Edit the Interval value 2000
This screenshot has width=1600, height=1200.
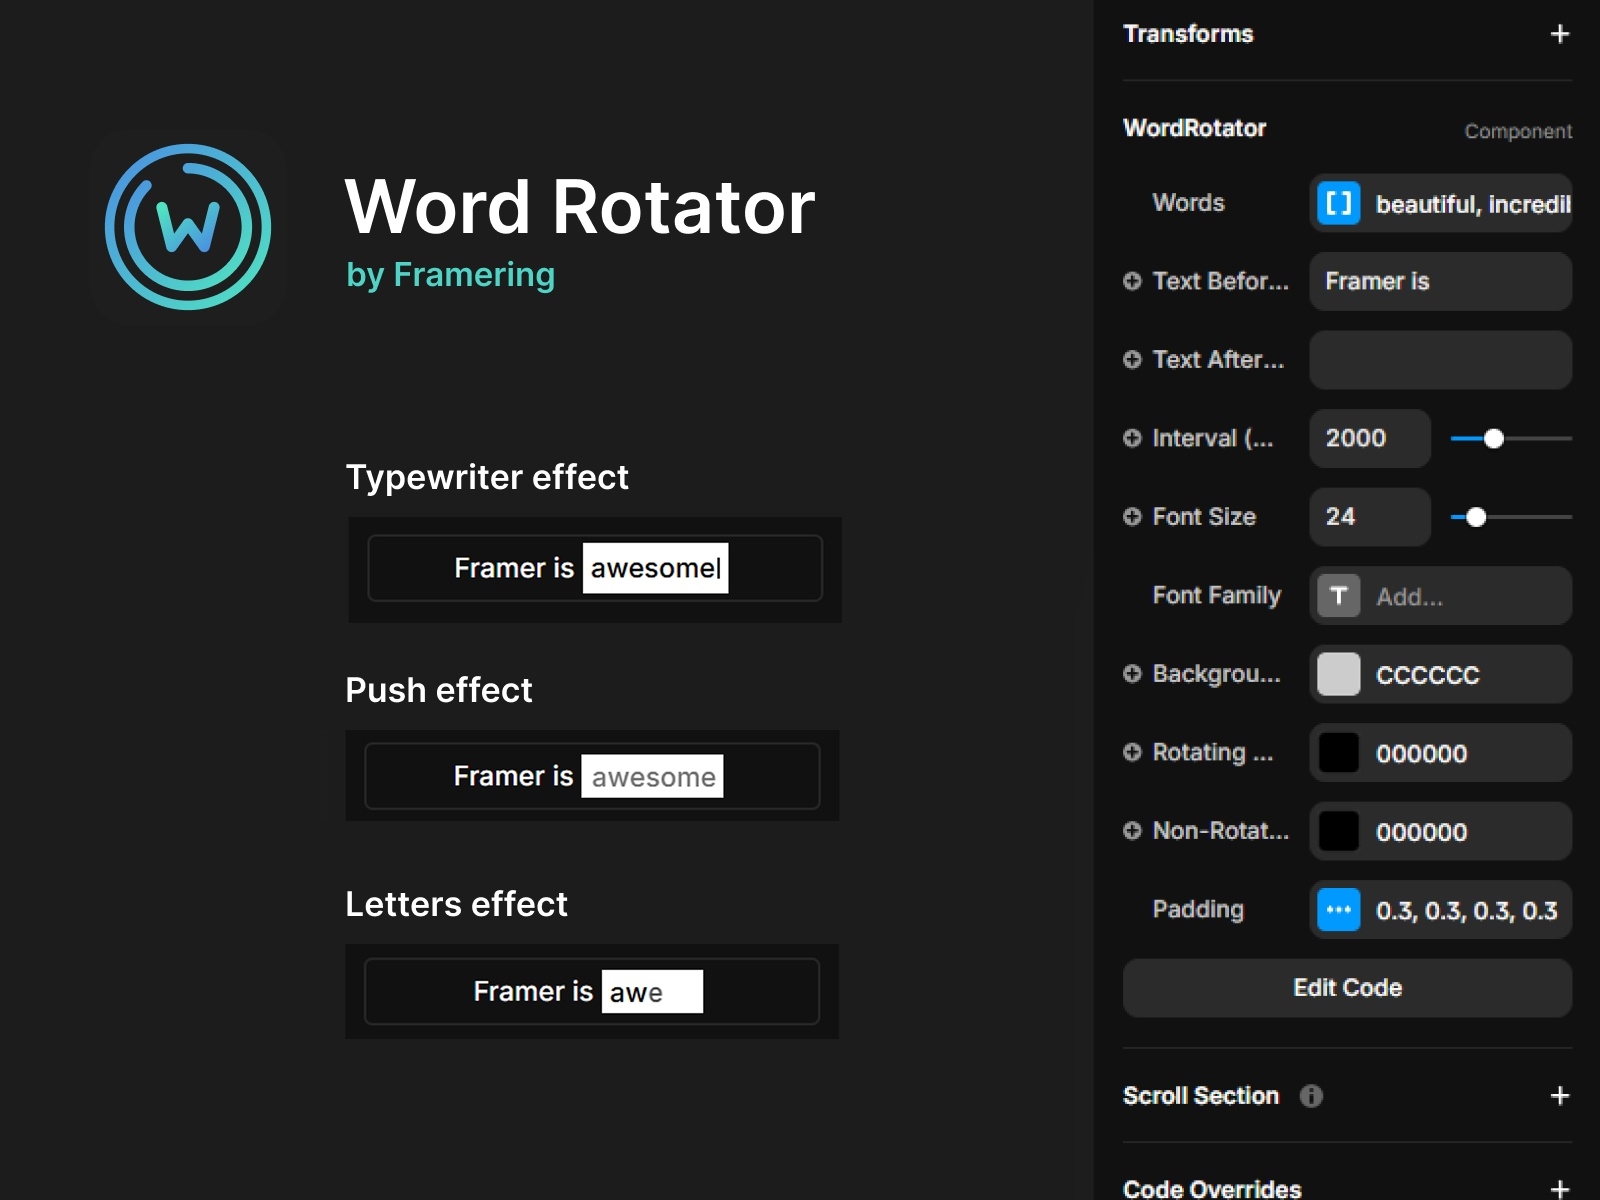(1370, 438)
